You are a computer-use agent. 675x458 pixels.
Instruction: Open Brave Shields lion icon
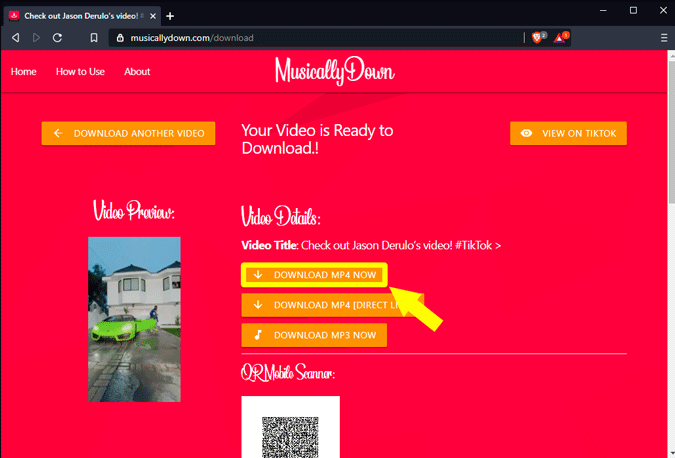point(537,38)
